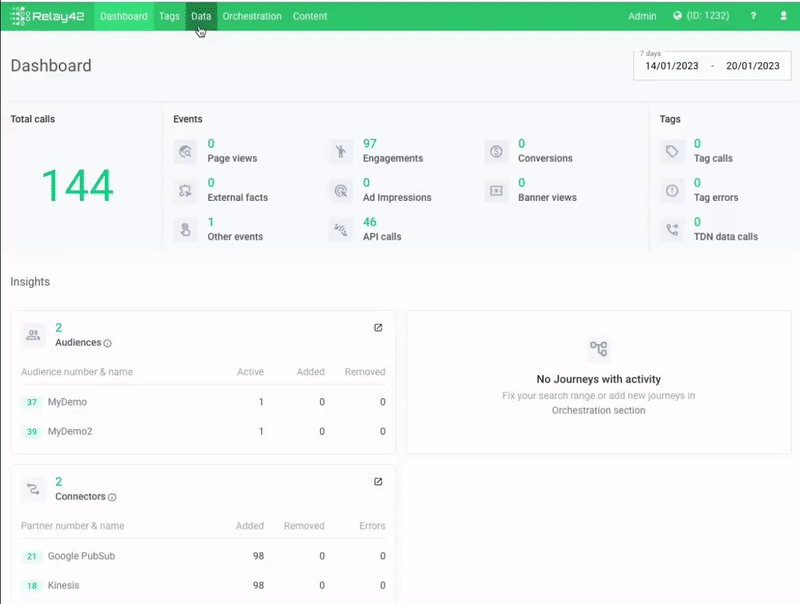Click the TDN data calls icon
This screenshot has width=800, height=604.
click(672, 230)
